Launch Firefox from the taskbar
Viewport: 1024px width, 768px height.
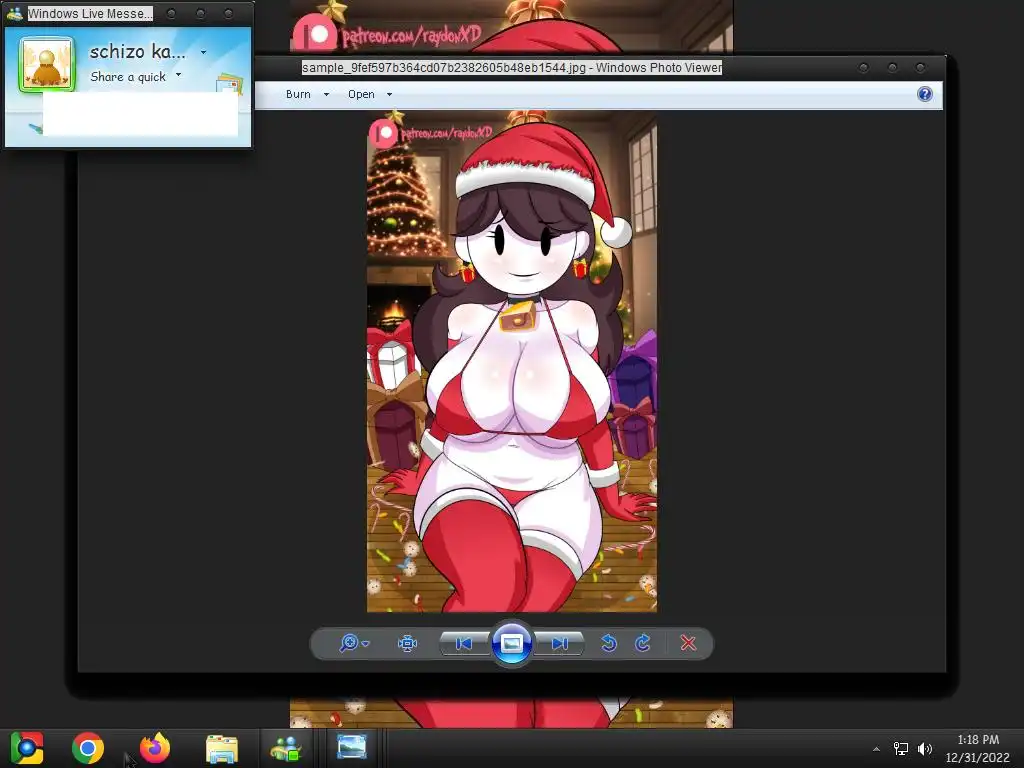[155, 748]
